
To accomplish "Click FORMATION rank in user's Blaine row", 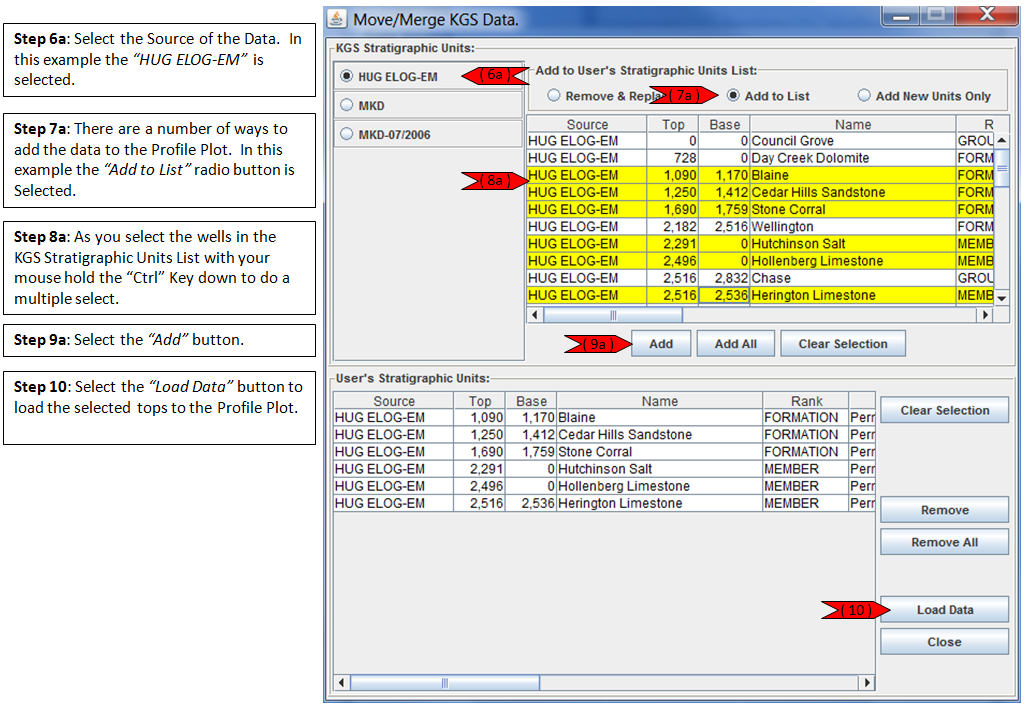I will point(806,417).
